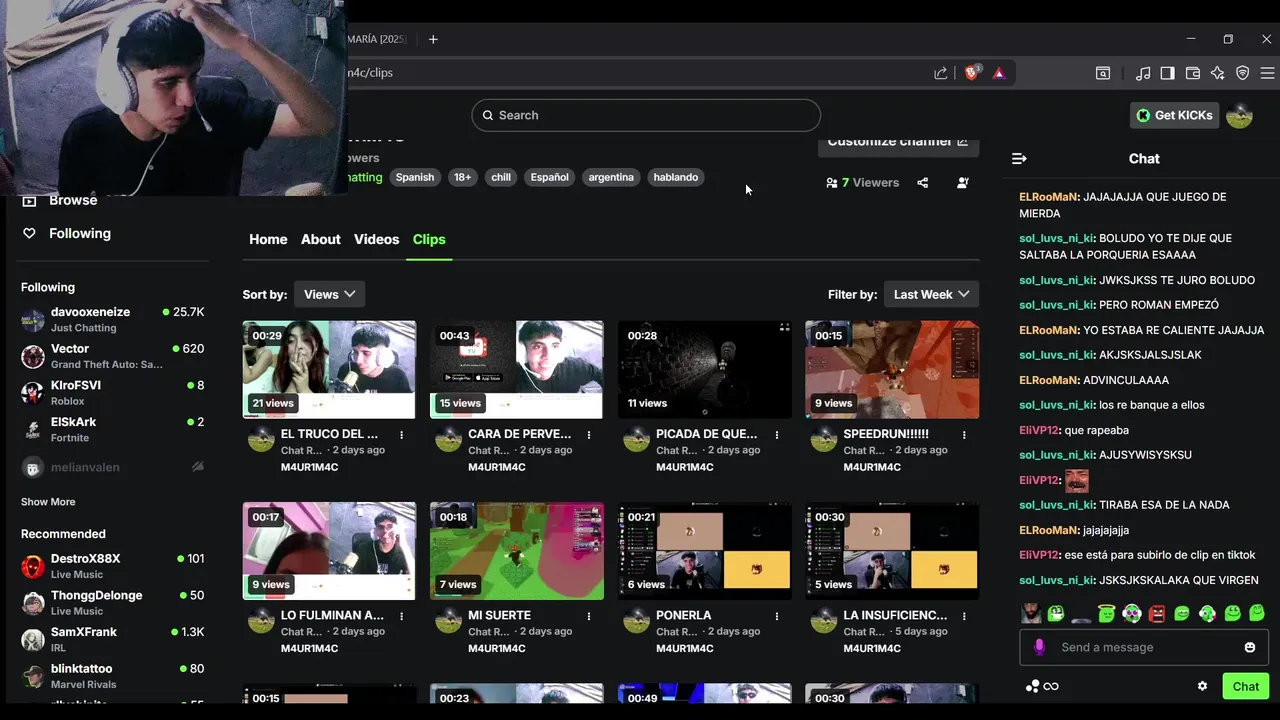Click the chill tag

[501, 177]
